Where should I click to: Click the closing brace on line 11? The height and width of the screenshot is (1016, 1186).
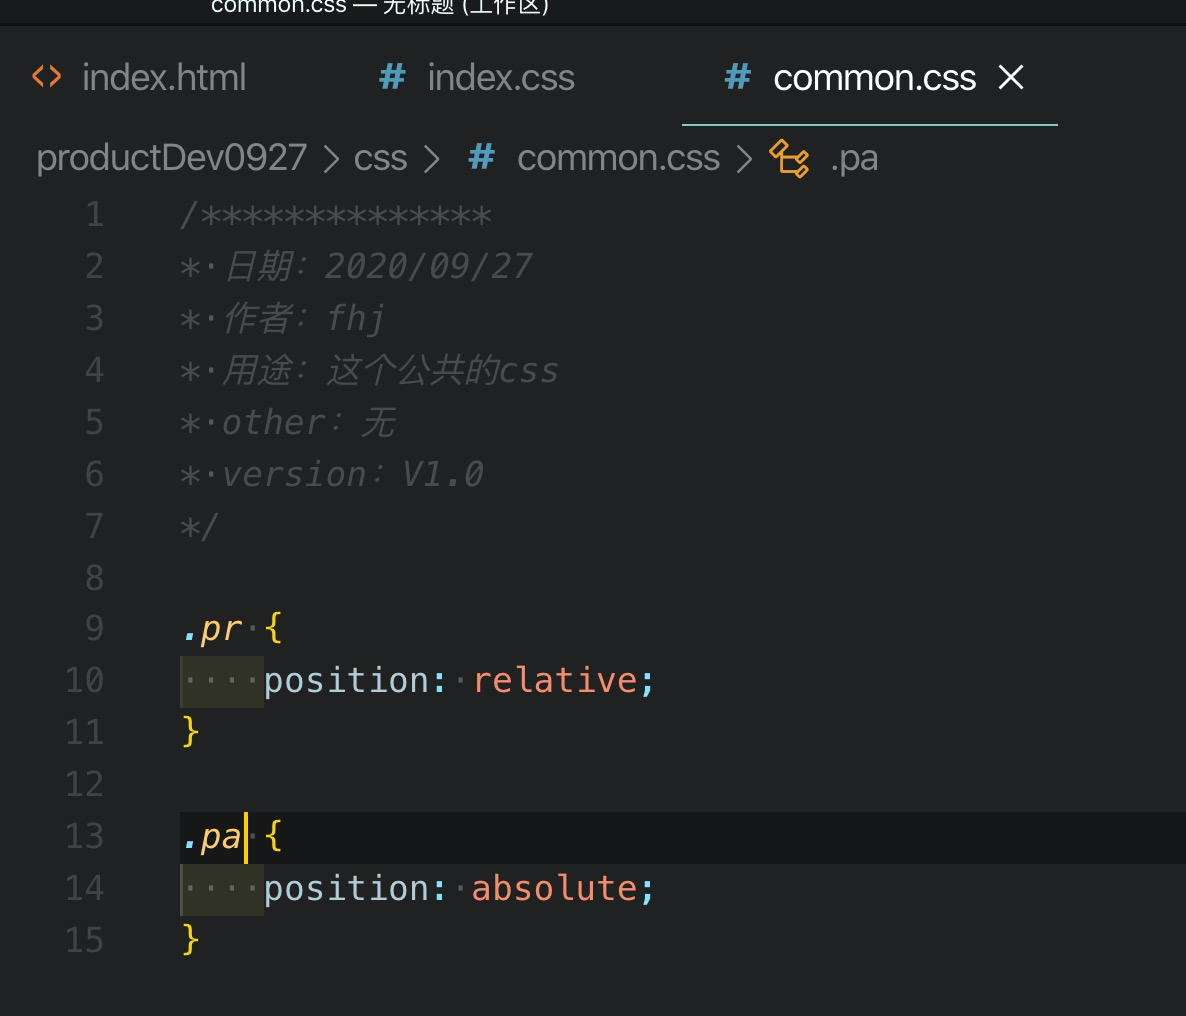pyautogui.click(x=191, y=732)
